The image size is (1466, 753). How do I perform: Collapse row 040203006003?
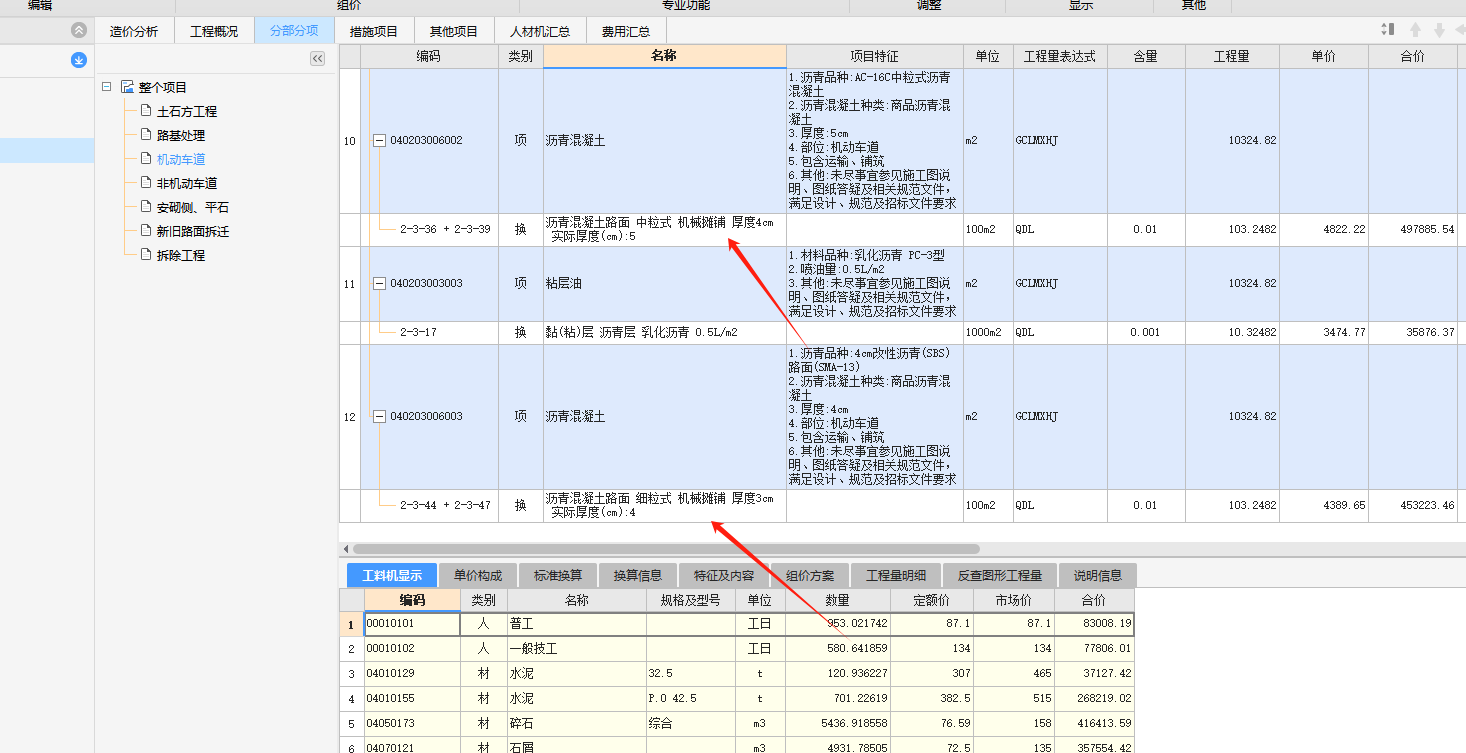pos(379,417)
